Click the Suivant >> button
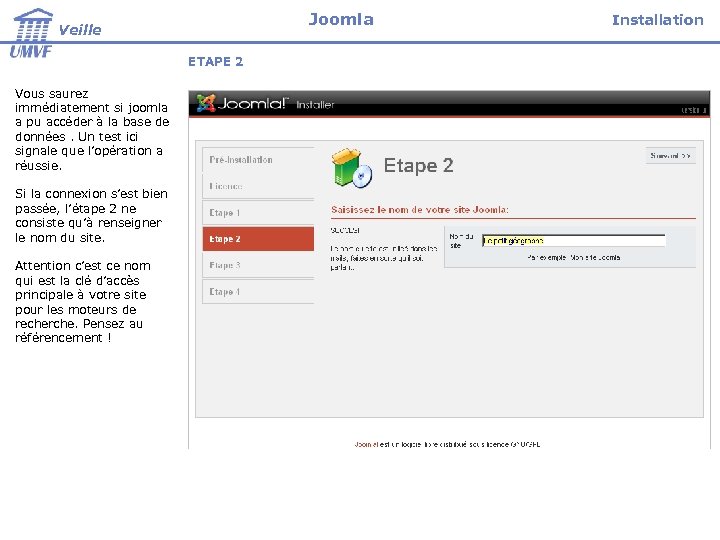Image resolution: width=720 pixels, height=540 pixels. tap(670, 156)
